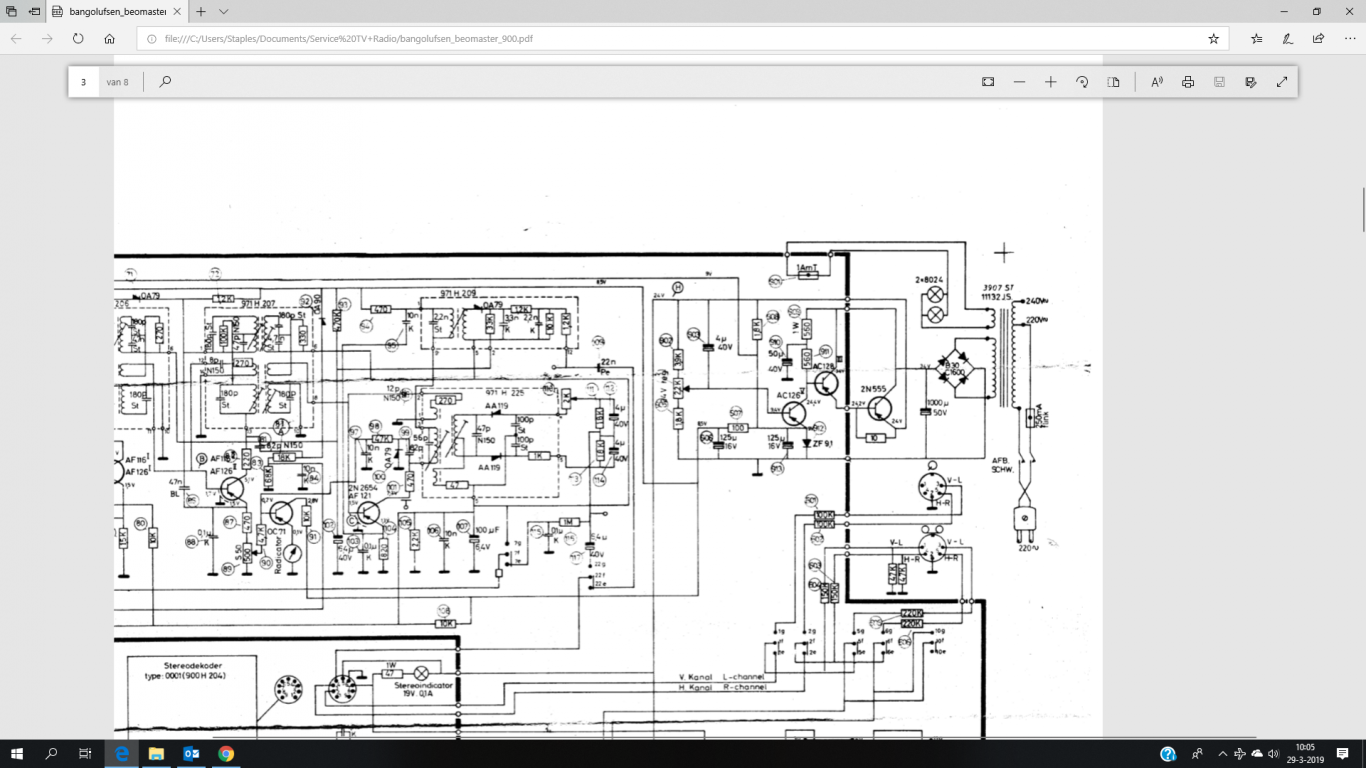1366x768 pixels.
Task: Click the airplane mode network icon
Action: [1240, 754]
